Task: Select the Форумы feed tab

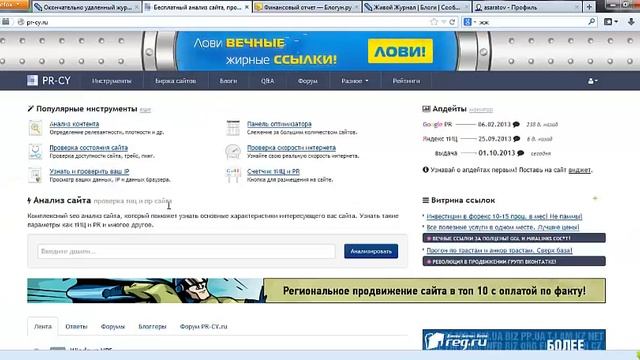Action: coord(113,327)
